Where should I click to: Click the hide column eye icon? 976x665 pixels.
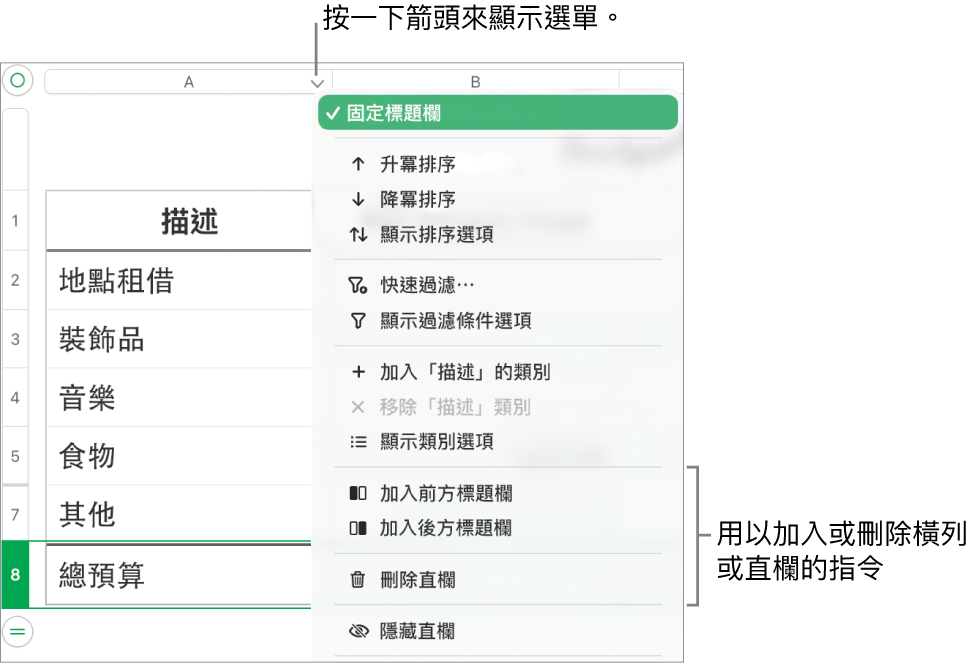pyautogui.click(x=358, y=631)
